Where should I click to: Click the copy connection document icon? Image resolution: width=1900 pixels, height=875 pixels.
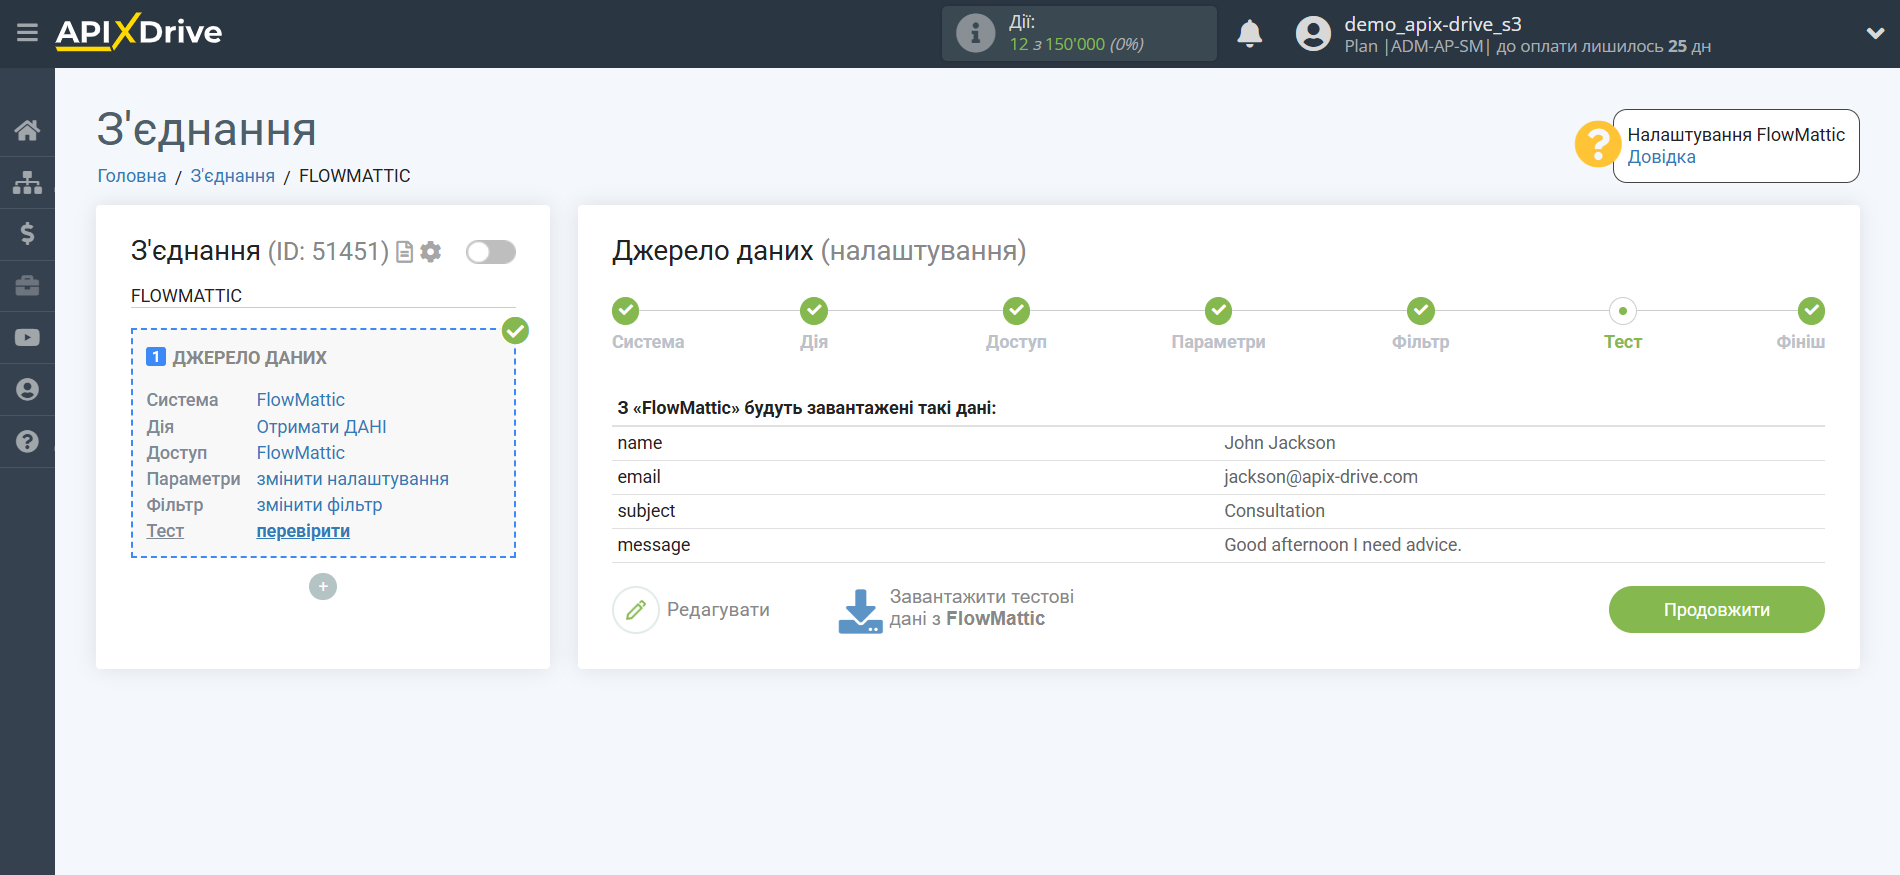(x=405, y=252)
